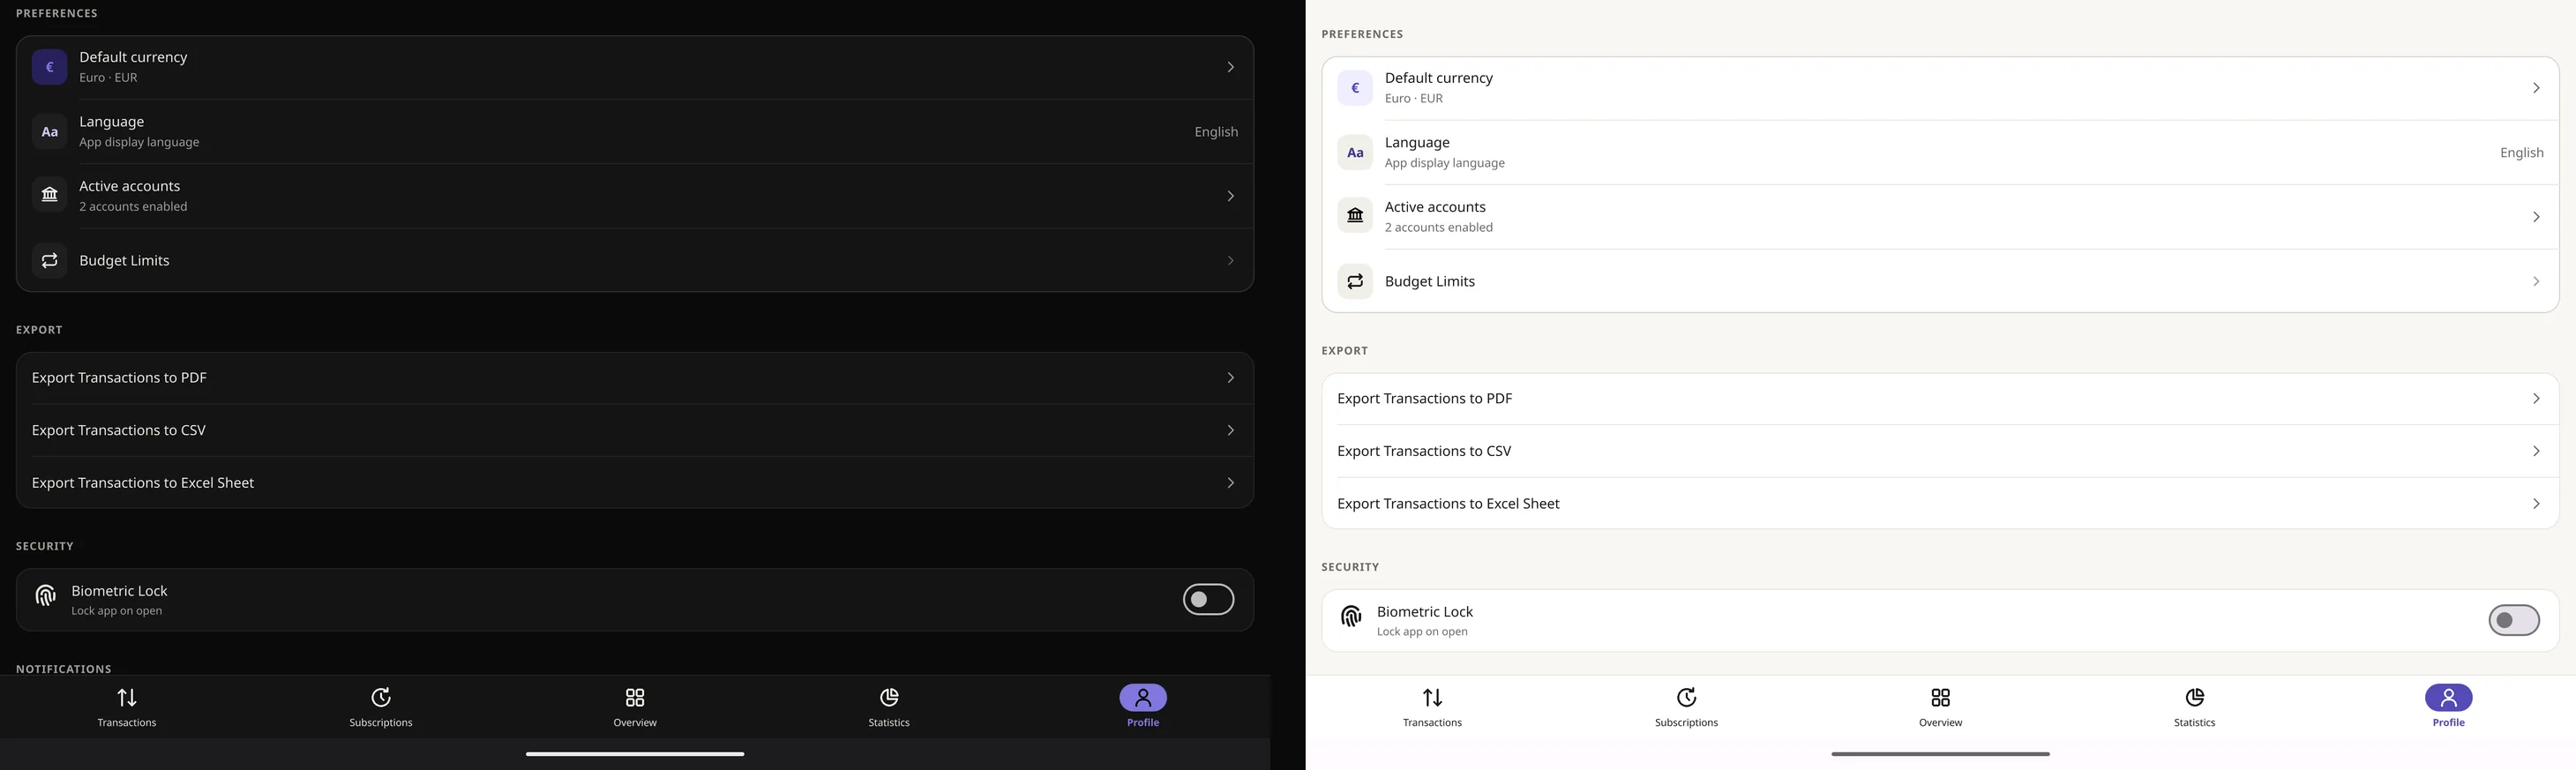Click "Active accounts" label in light panel
The image size is (2576, 770).
[1435, 207]
